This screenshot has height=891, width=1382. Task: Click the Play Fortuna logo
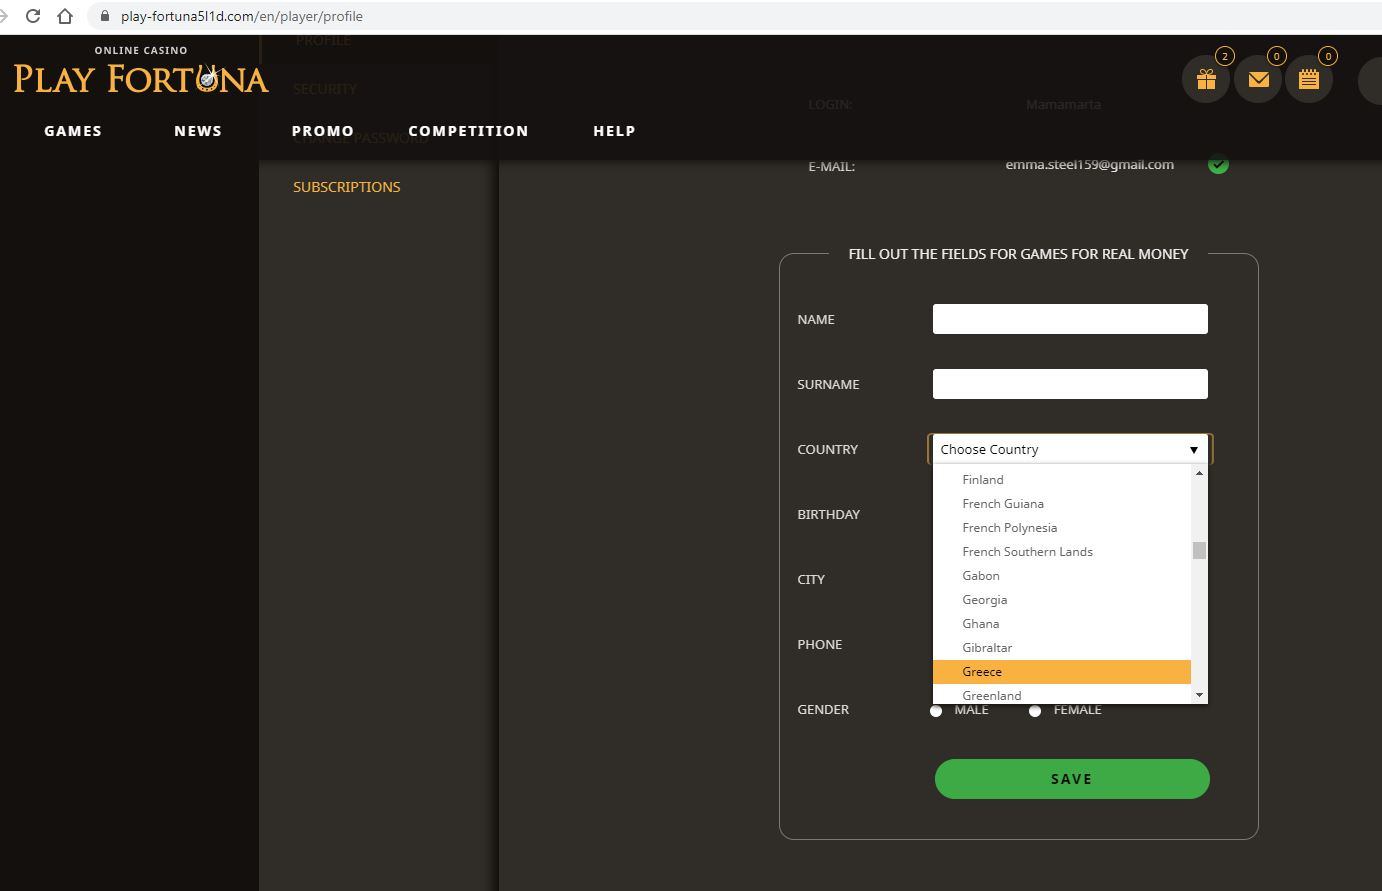click(x=141, y=74)
